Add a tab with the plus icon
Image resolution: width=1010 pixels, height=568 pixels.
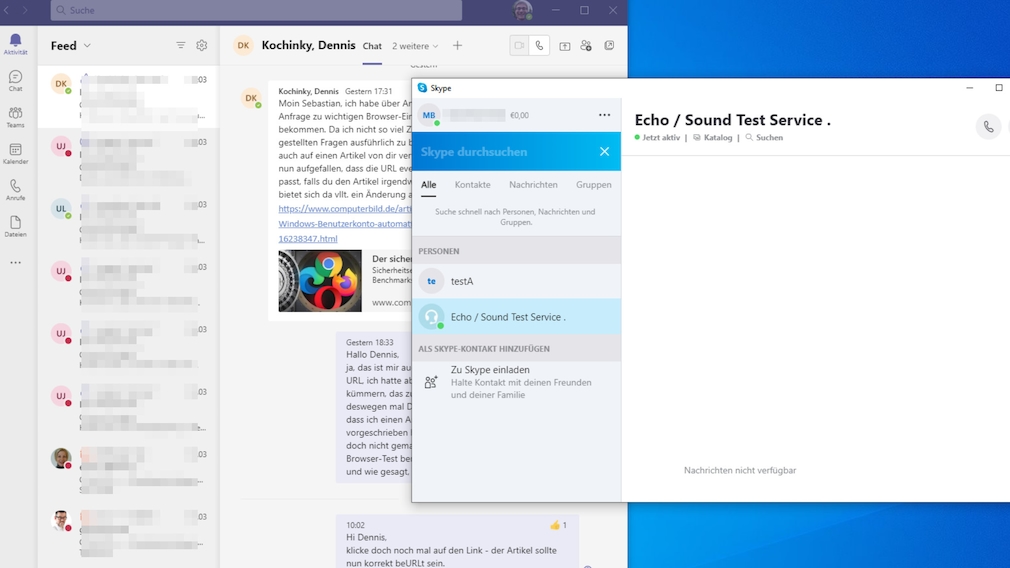(x=457, y=46)
